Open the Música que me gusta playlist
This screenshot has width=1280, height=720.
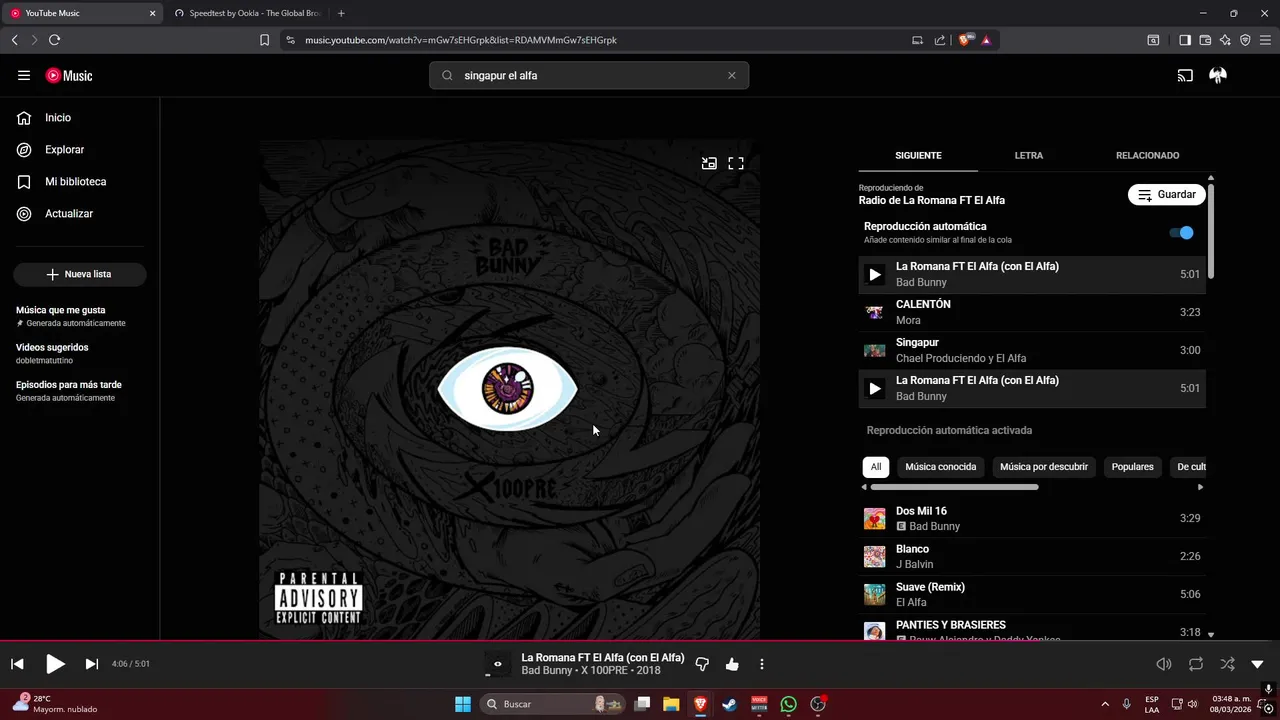point(80,316)
